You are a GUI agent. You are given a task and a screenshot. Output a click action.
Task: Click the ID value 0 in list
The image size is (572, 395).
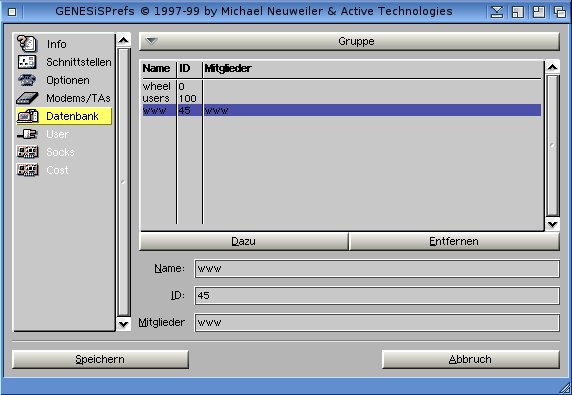181,86
